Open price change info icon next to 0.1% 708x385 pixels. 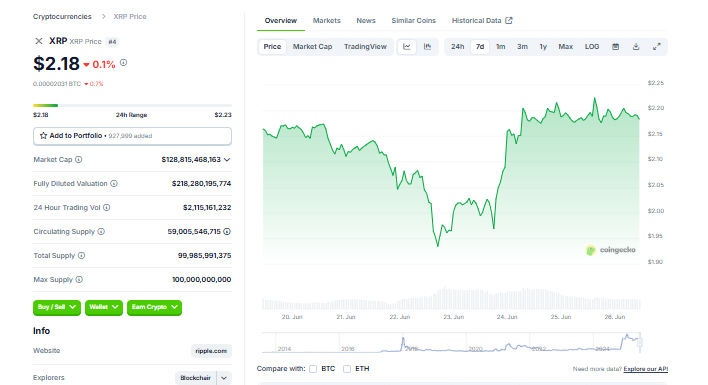coord(123,63)
